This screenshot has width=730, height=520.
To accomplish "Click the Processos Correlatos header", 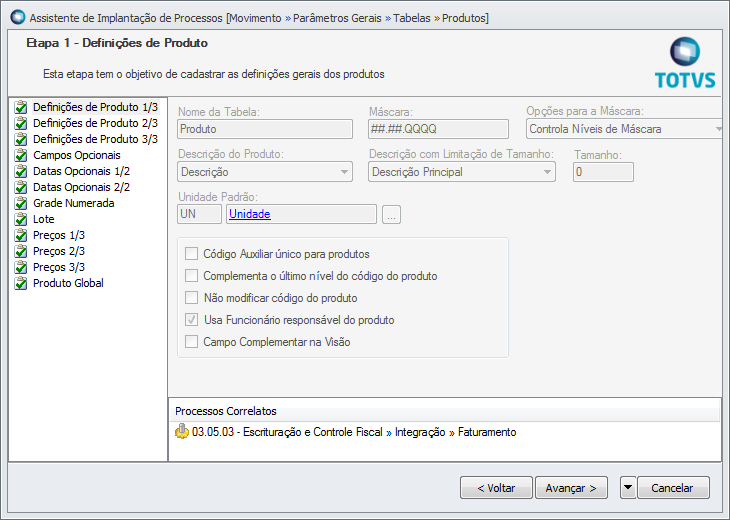I will click(226, 411).
